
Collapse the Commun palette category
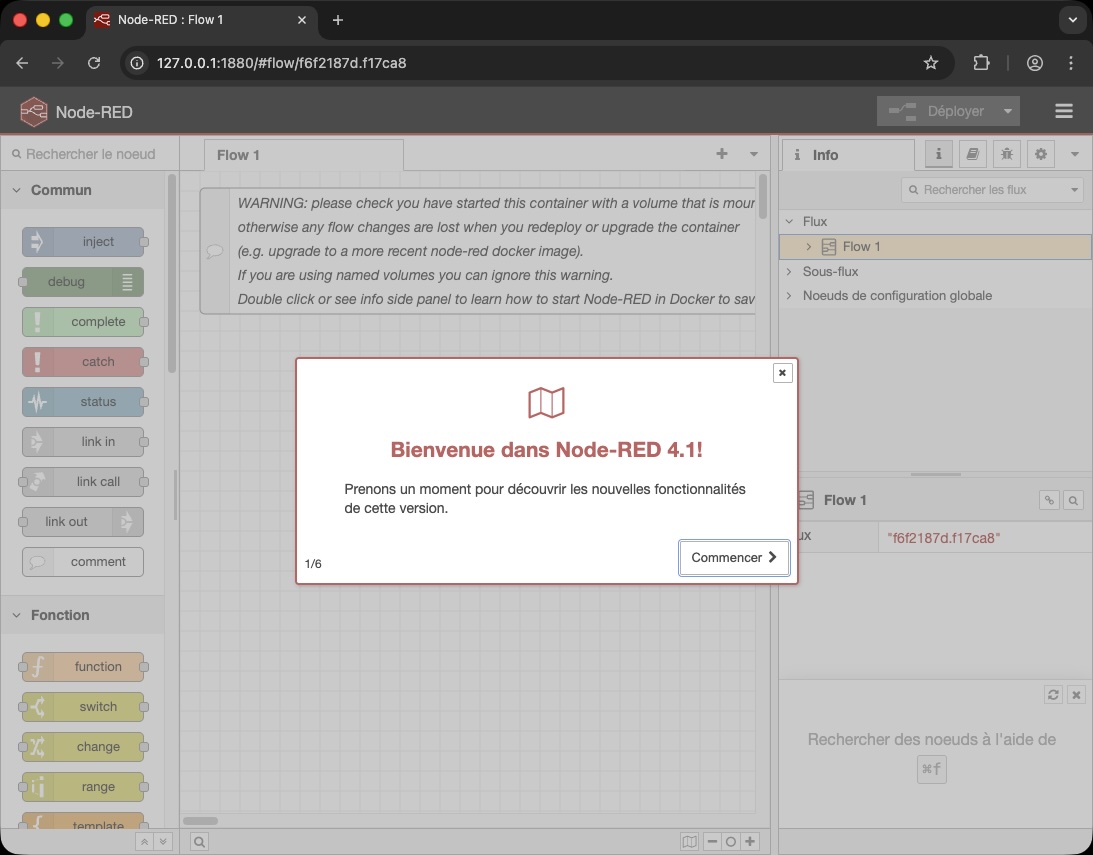tap(16, 190)
